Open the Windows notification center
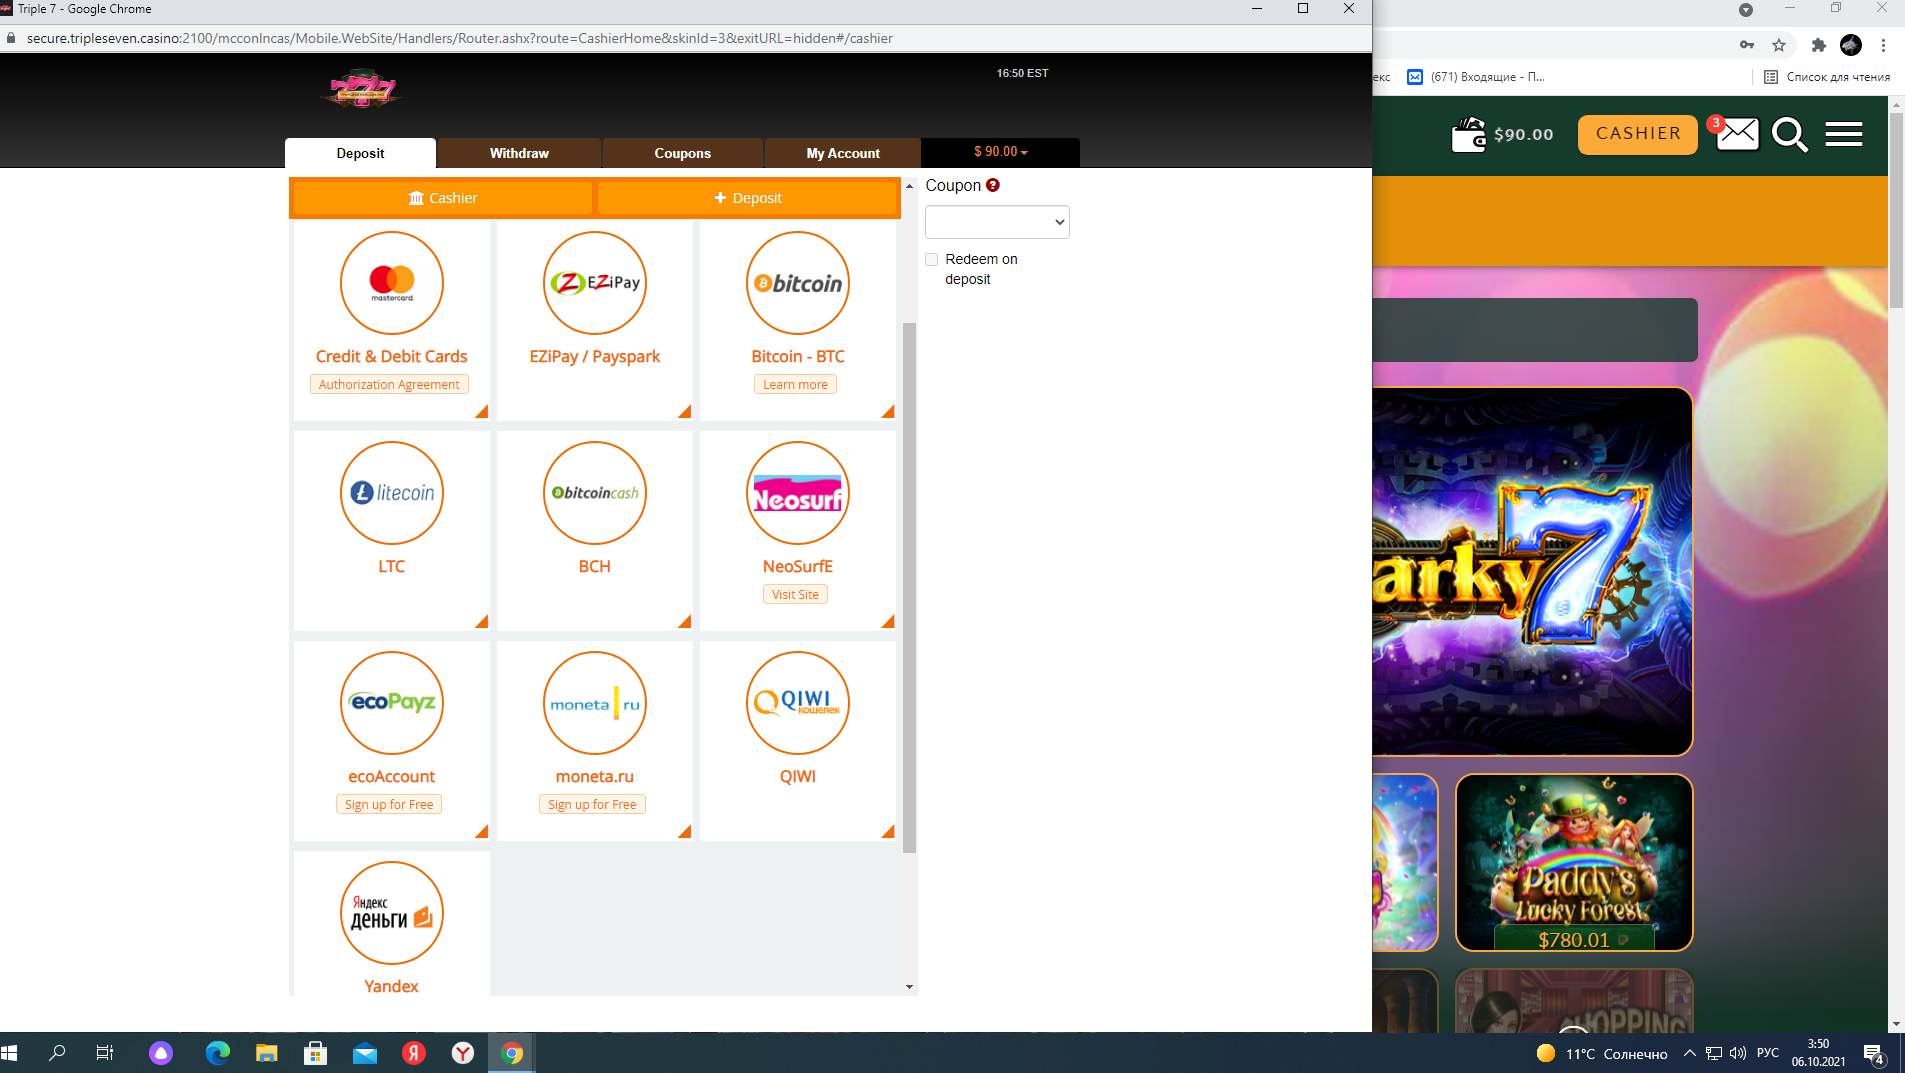The height and width of the screenshot is (1073, 1905). tap(1874, 1053)
